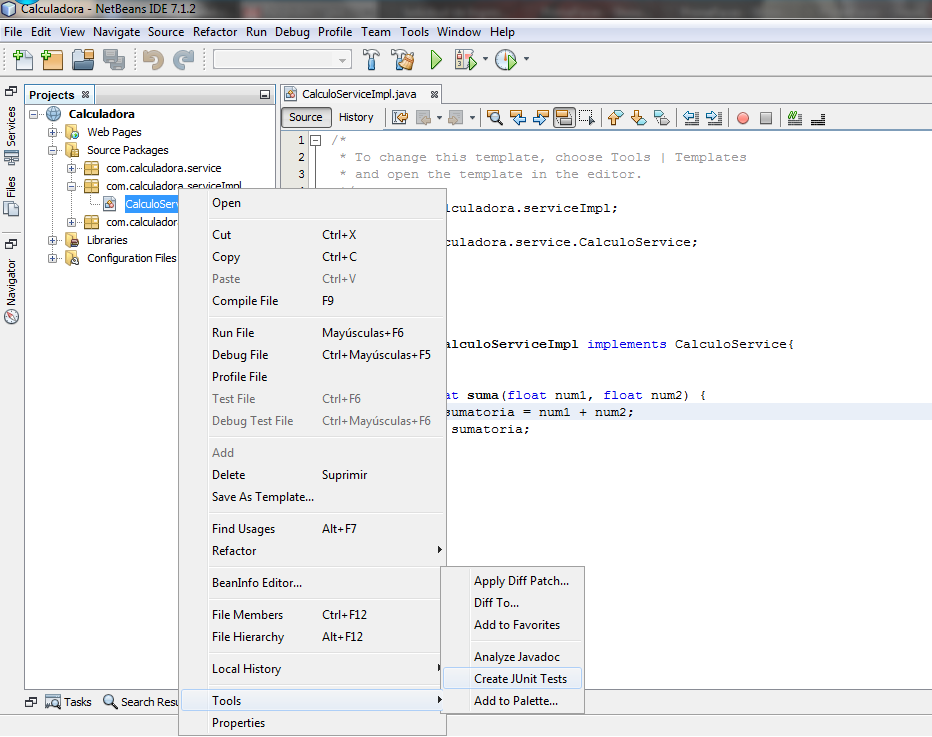Click the New File toolbar icon
Screen dimensions: 932x737
pos(23,59)
